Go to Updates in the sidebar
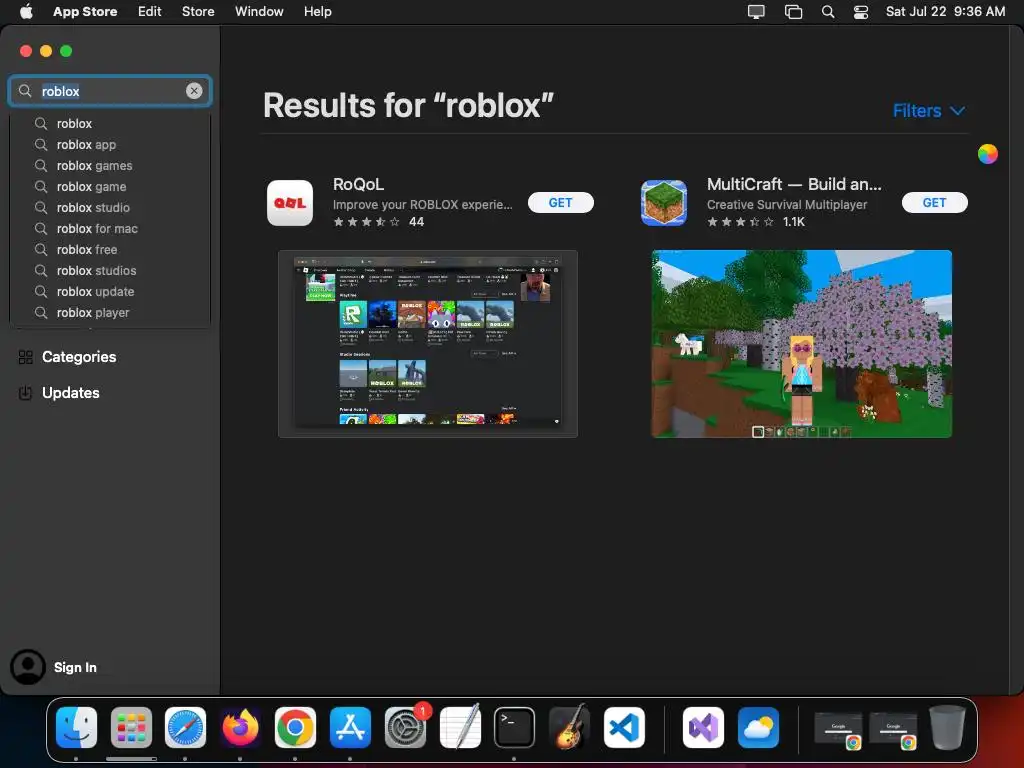Viewport: 1024px width, 768px height. pyautogui.click(x=71, y=393)
